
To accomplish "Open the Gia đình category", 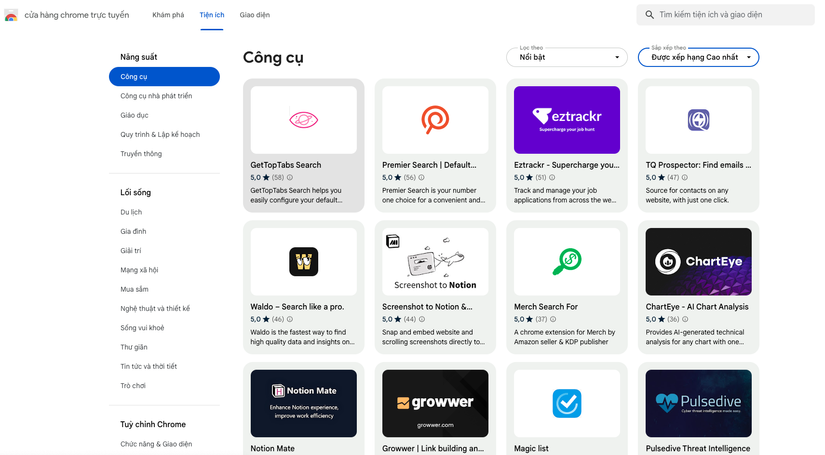I will 133,231.
